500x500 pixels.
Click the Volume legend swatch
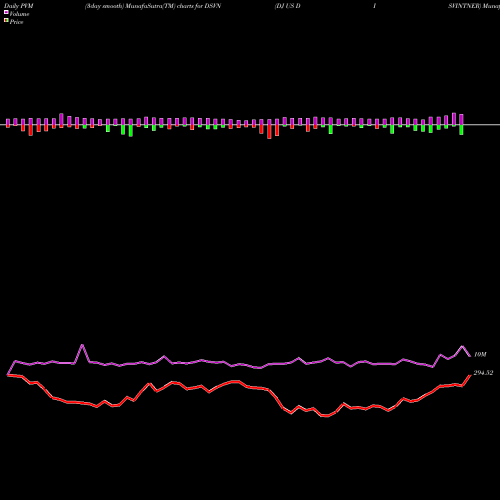6,12
